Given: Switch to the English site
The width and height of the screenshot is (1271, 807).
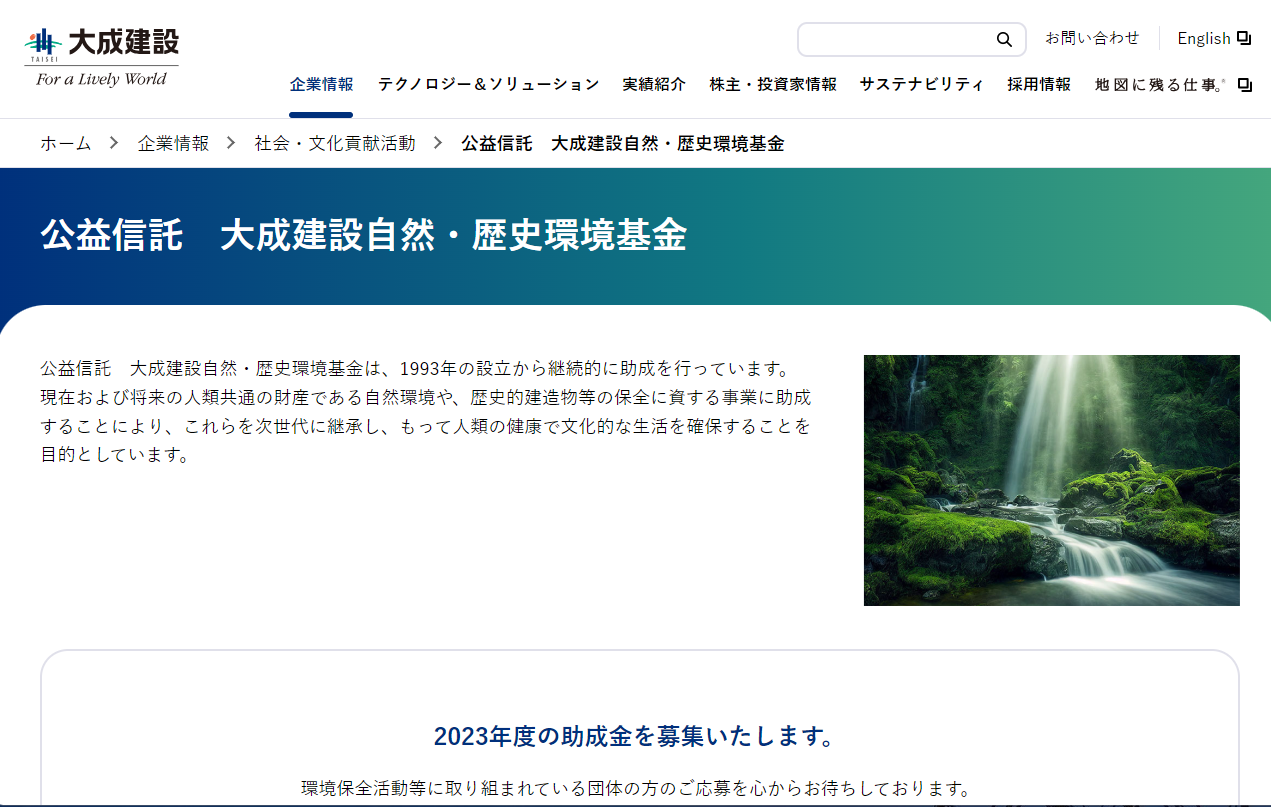Looking at the screenshot, I should [1203, 38].
